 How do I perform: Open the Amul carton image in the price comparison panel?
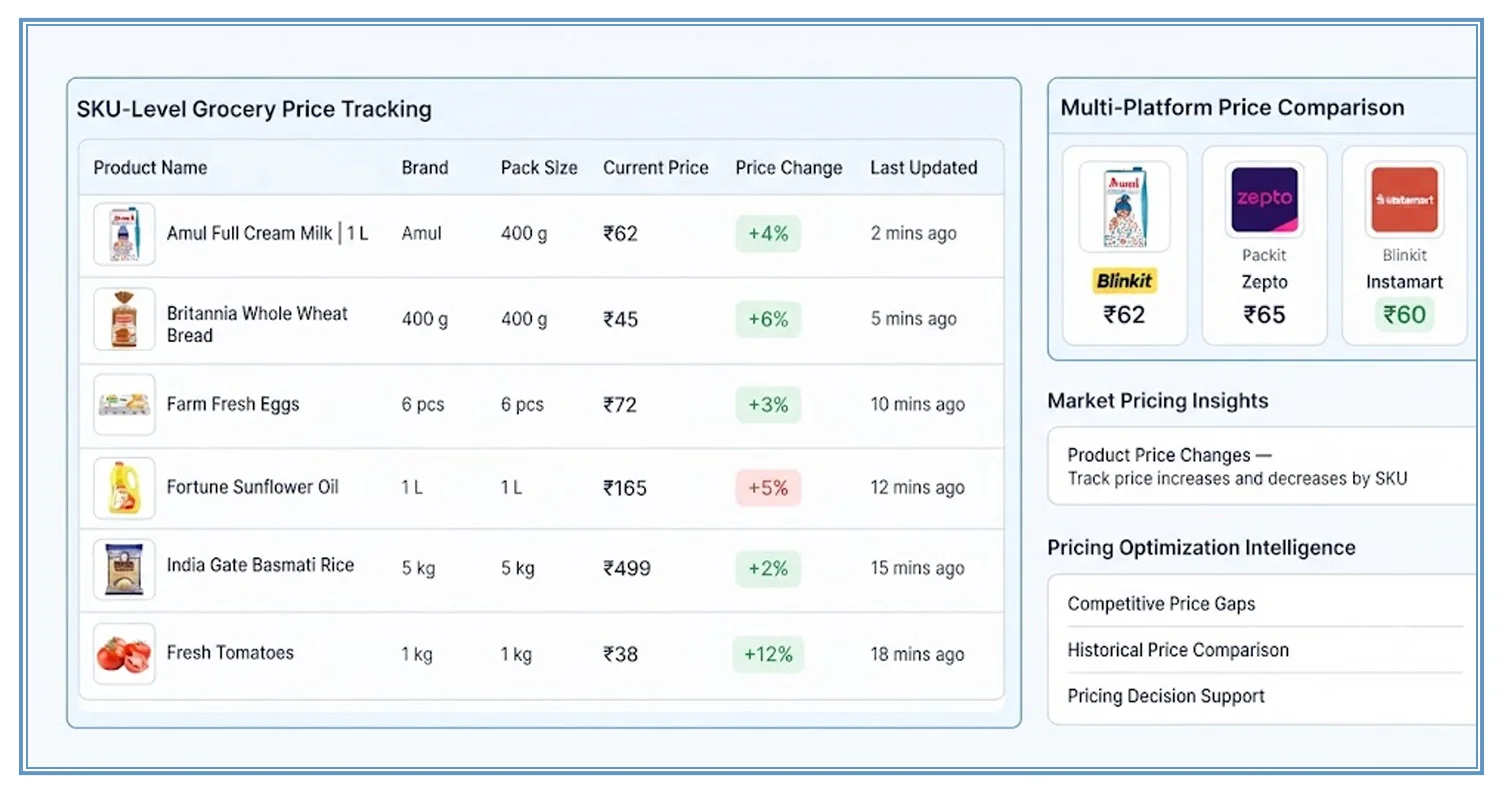point(1125,207)
